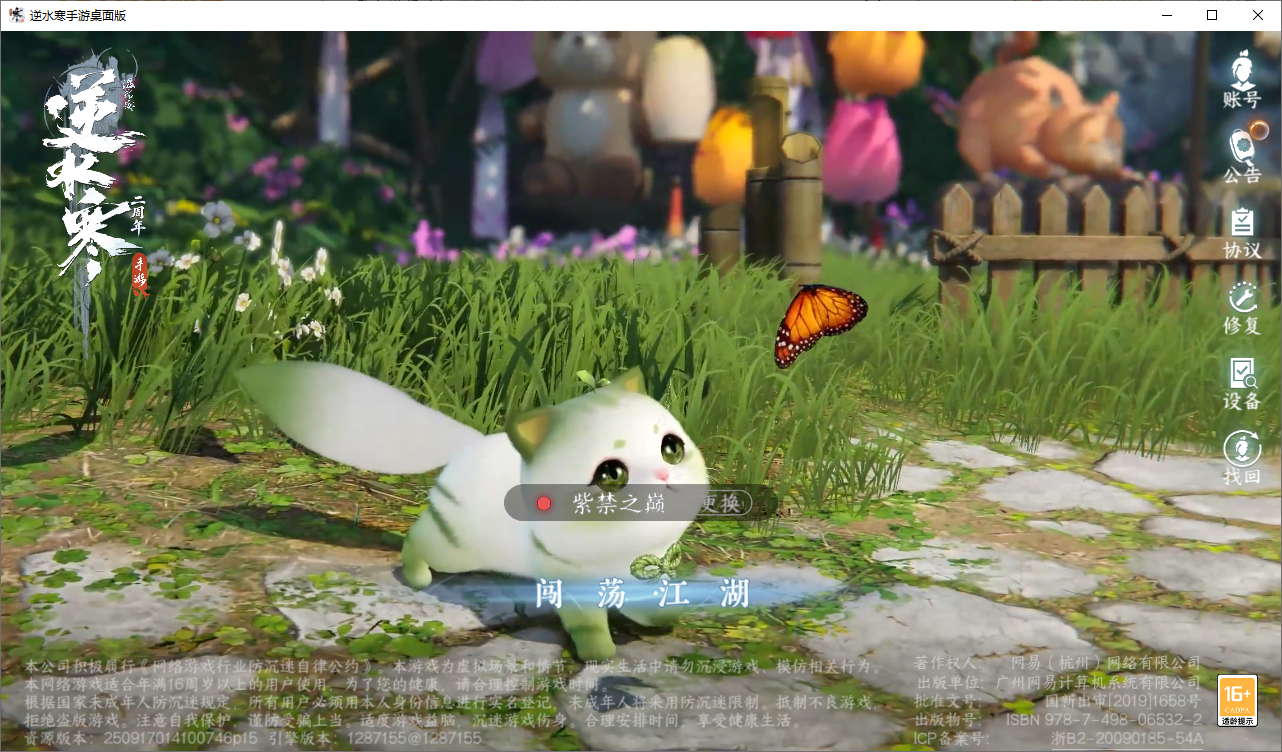Click the publisher 广州网易计算机系统有限公司

(1097, 682)
